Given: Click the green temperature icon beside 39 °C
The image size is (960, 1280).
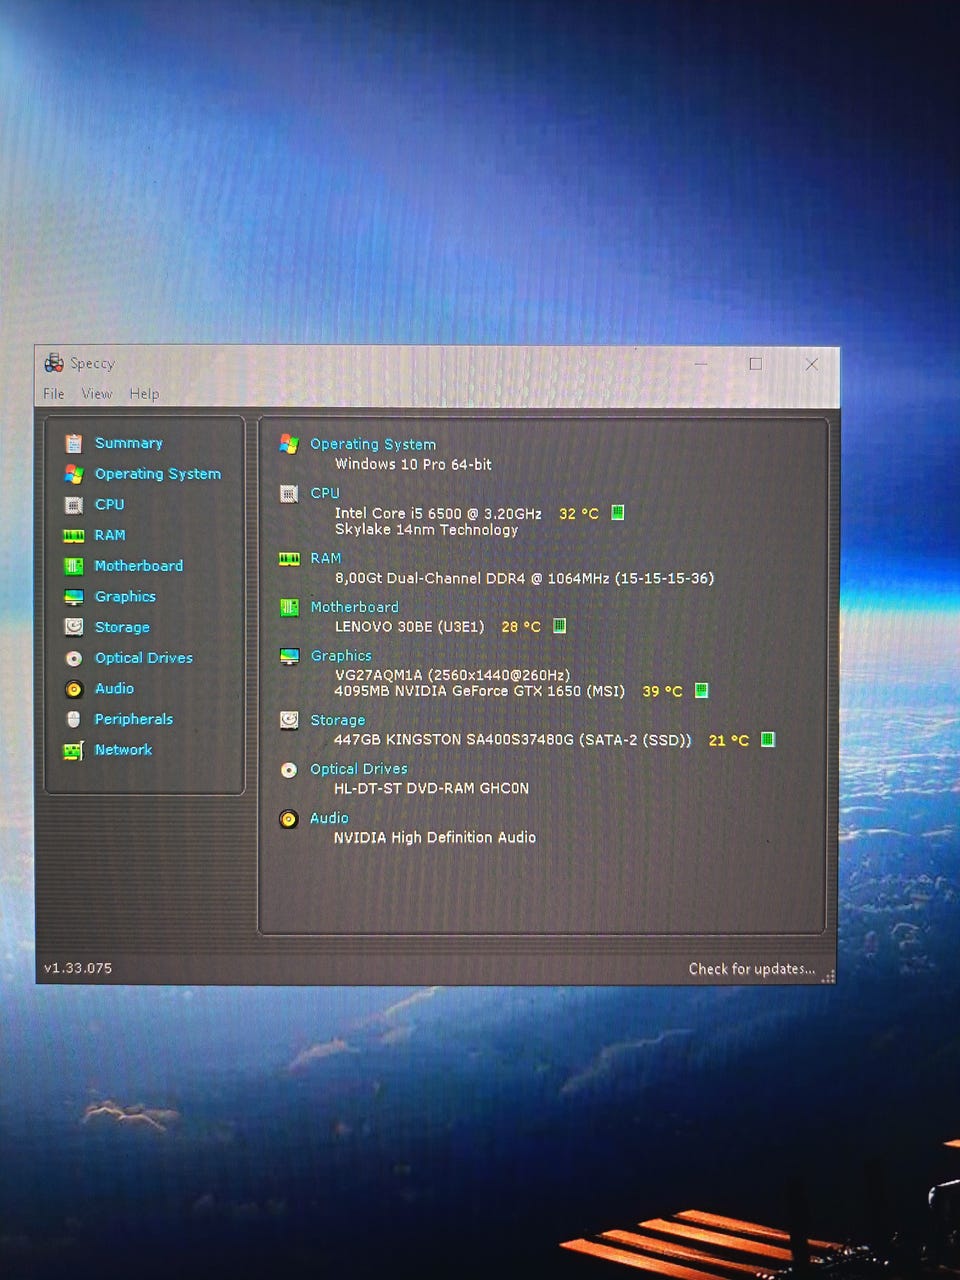Looking at the screenshot, I should tap(702, 690).
